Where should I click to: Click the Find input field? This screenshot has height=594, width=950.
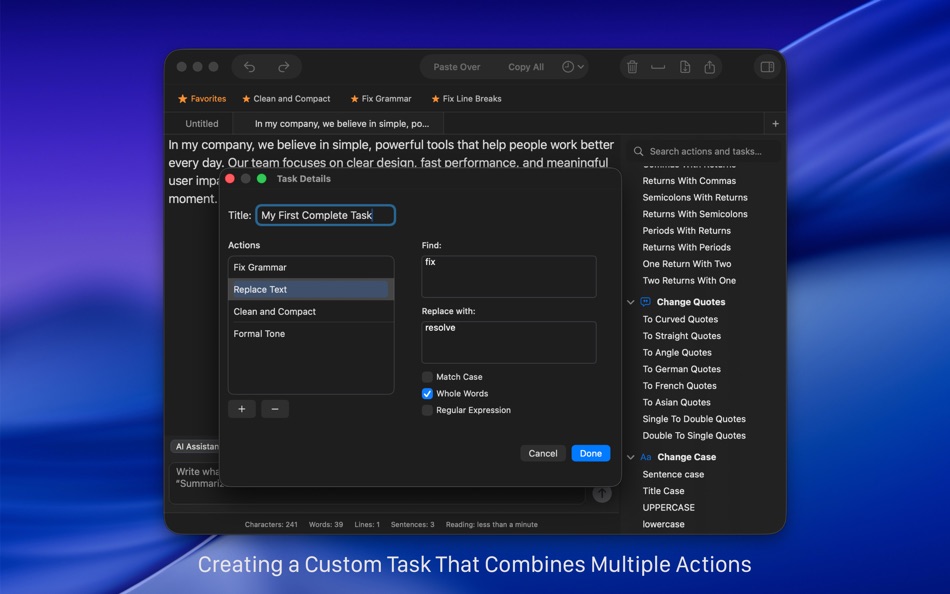click(508, 276)
